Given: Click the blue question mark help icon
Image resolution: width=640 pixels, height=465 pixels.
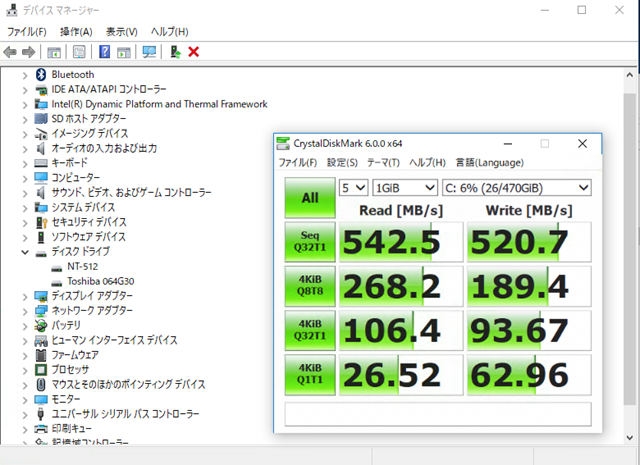Looking at the screenshot, I should pos(104,51).
